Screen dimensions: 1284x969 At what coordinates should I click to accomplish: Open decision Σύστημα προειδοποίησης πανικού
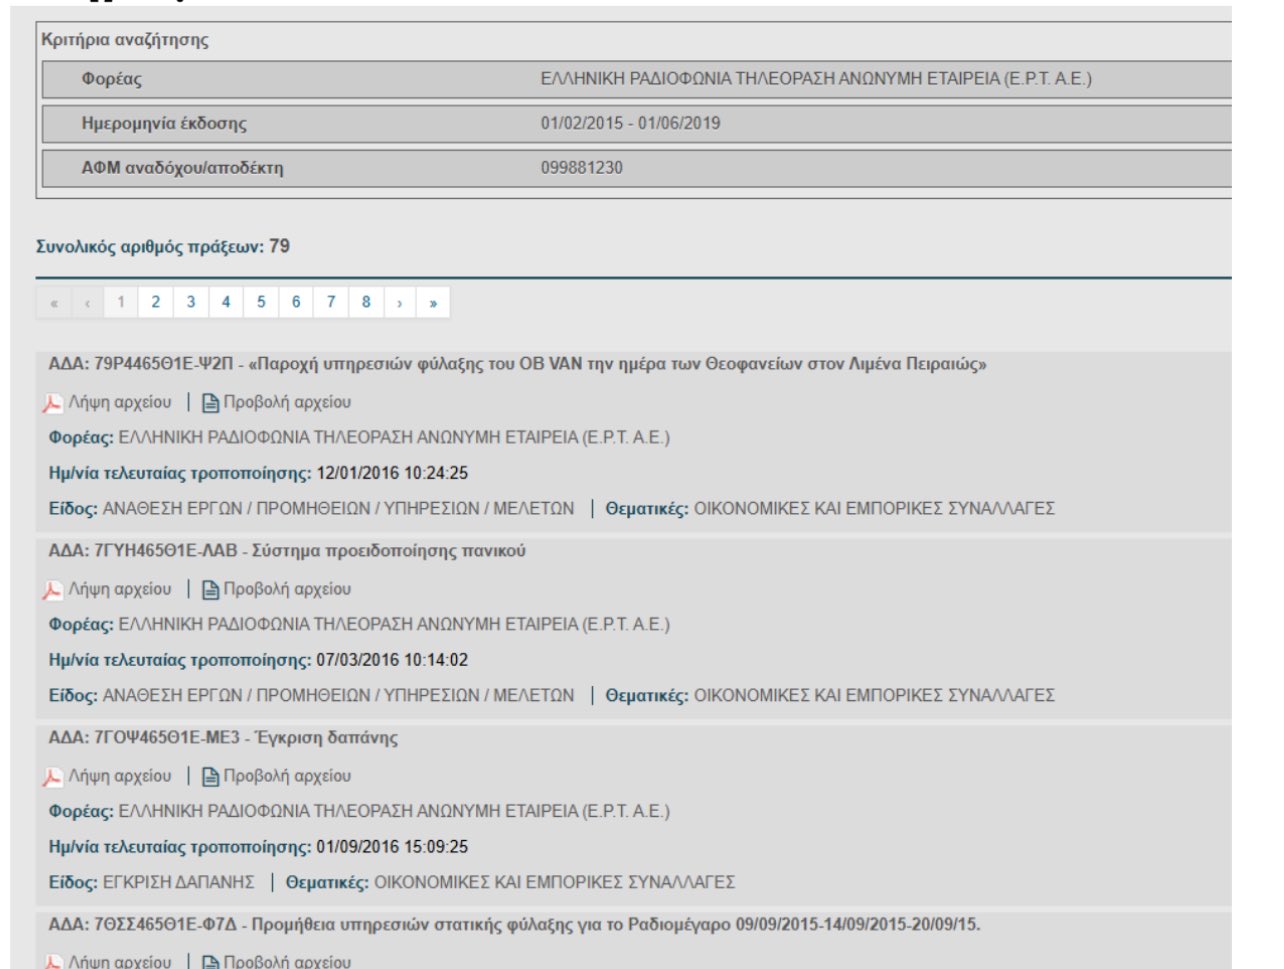click(287, 551)
